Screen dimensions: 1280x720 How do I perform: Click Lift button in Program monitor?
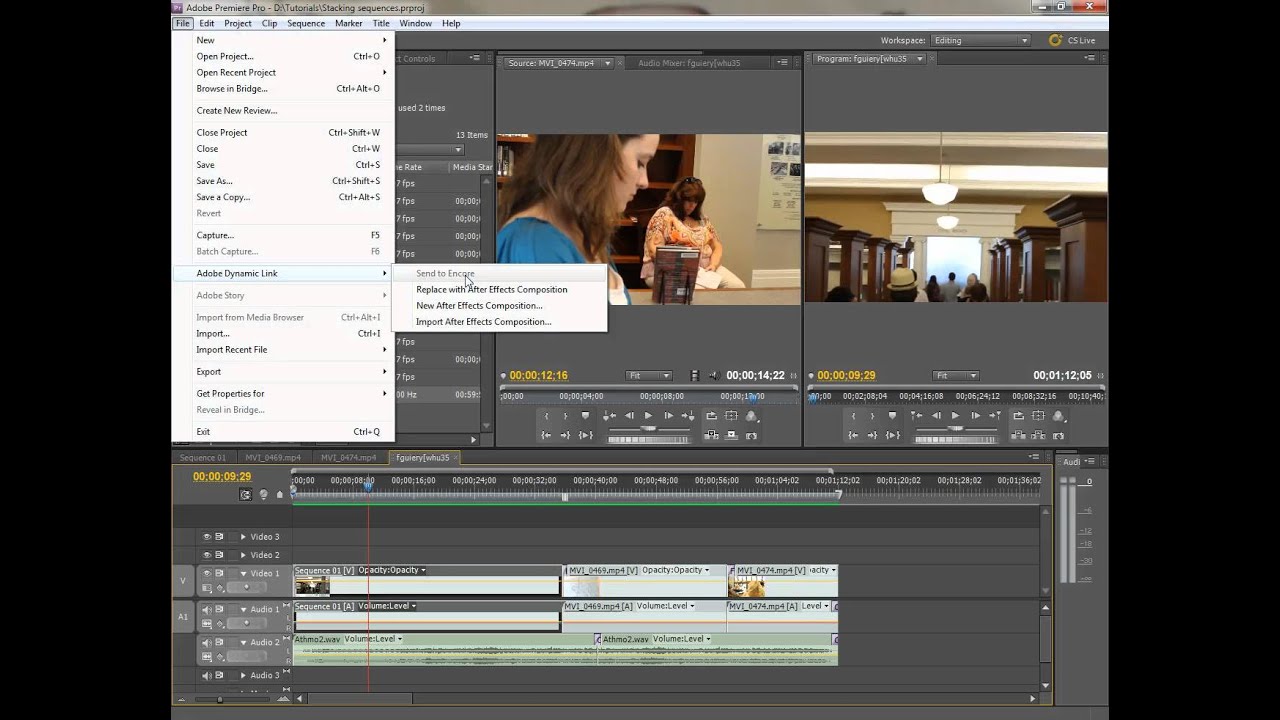tap(1018, 435)
